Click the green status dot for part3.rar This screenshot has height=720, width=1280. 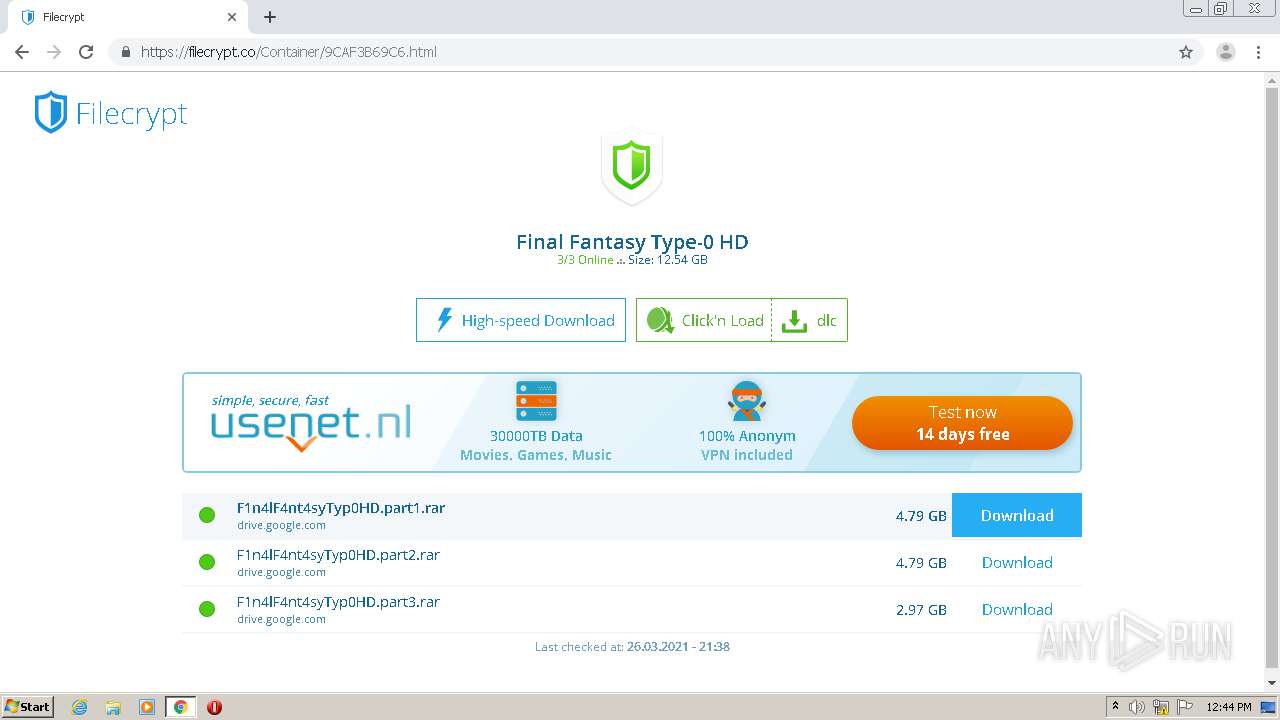(207, 609)
